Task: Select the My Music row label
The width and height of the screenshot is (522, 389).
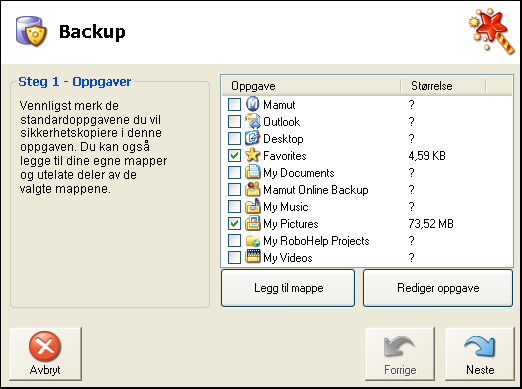Action: coord(286,207)
